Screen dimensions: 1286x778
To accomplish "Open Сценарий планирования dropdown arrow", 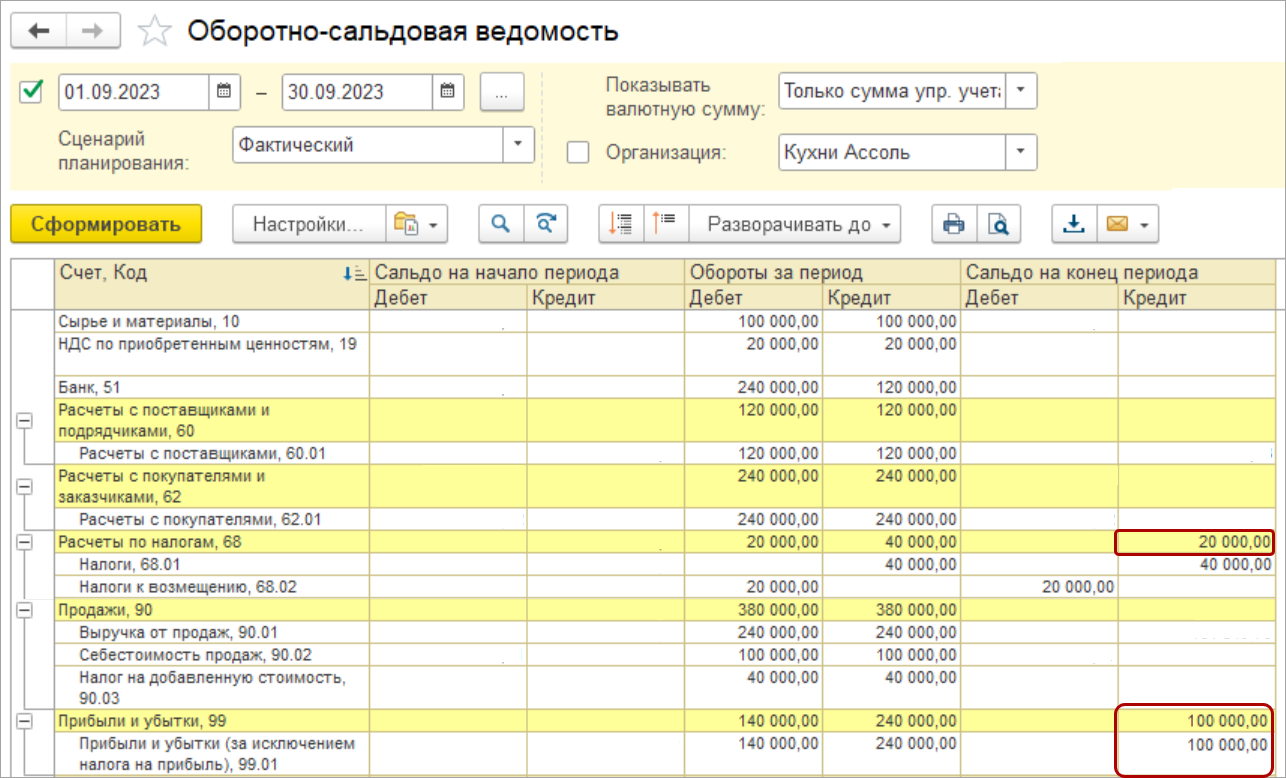I will tap(518, 144).
